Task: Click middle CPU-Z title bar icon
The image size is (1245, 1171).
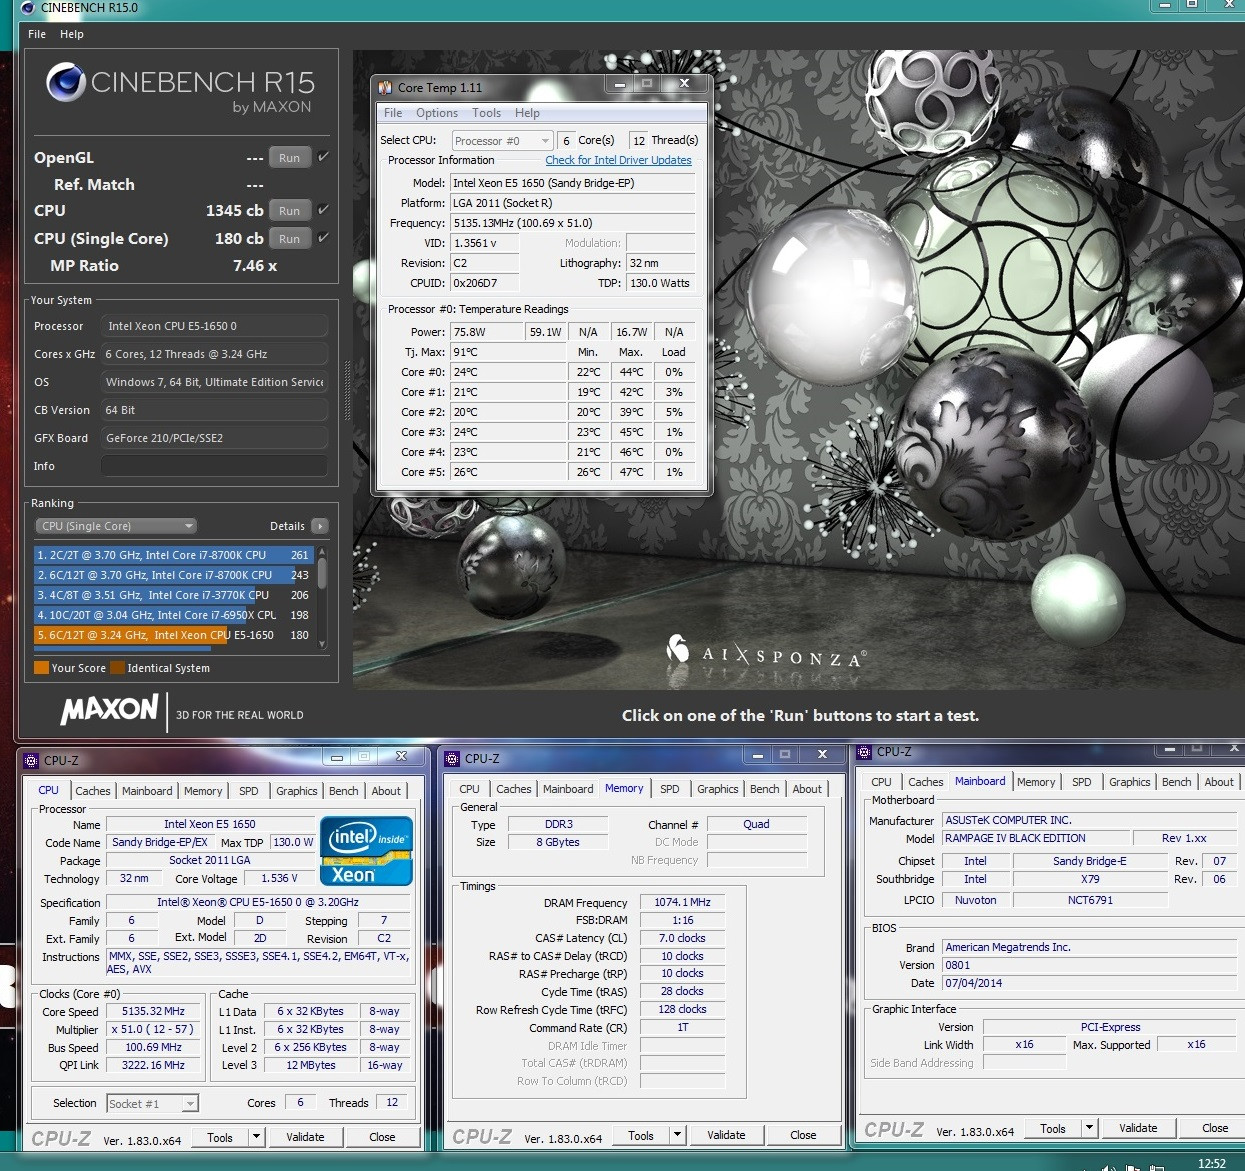Action: (452, 759)
